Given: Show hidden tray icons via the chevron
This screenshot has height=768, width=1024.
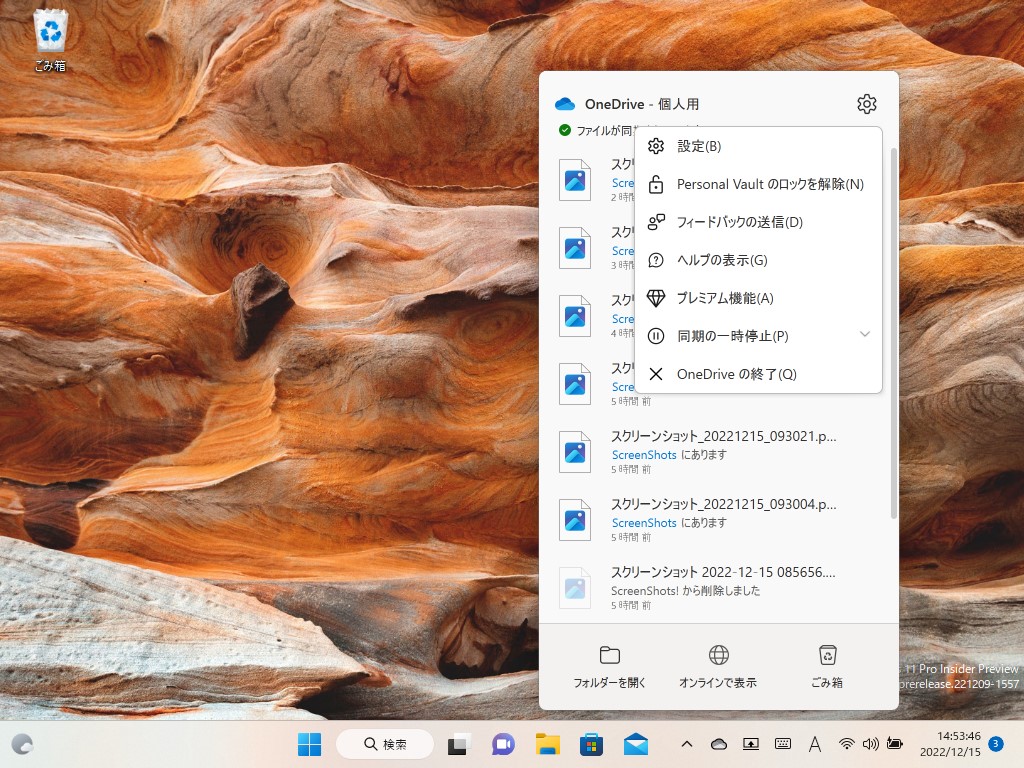Looking at the screenshot, I should (686, 744).
